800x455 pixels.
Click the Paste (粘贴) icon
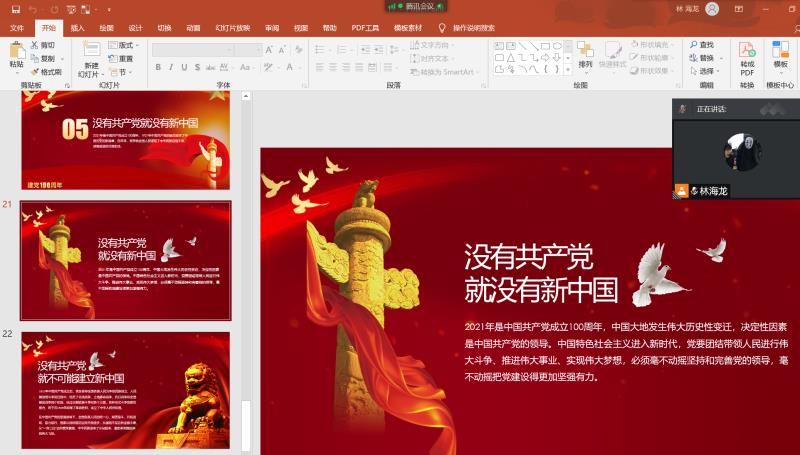pos(16,54)
